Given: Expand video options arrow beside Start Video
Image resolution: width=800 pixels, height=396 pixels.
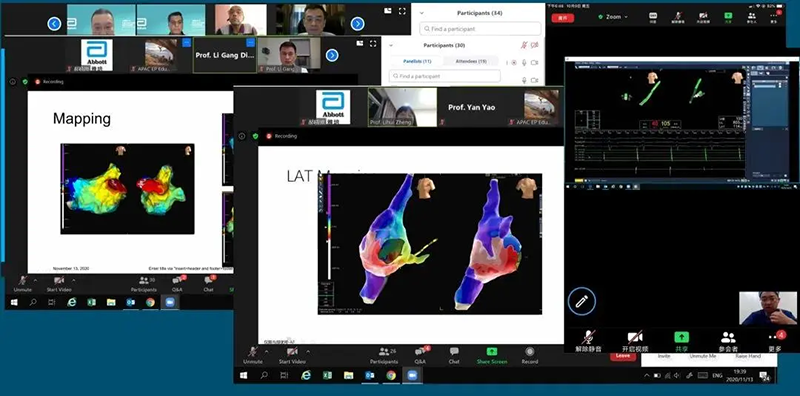Looking at the screenshot, I should pyautogui.click(x=308, y=352).
